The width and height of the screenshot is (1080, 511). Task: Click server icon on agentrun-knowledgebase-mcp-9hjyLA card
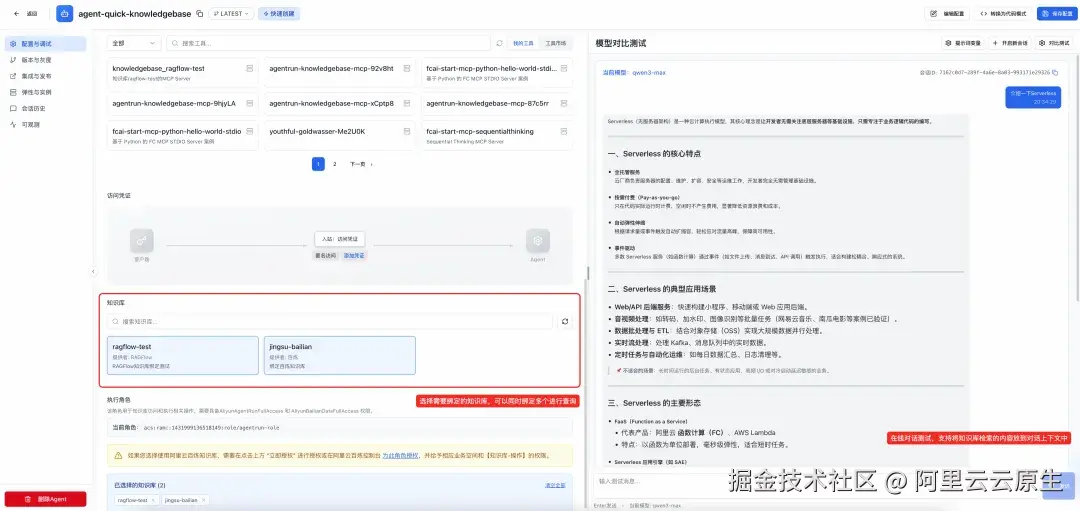[x=249, y=103]
